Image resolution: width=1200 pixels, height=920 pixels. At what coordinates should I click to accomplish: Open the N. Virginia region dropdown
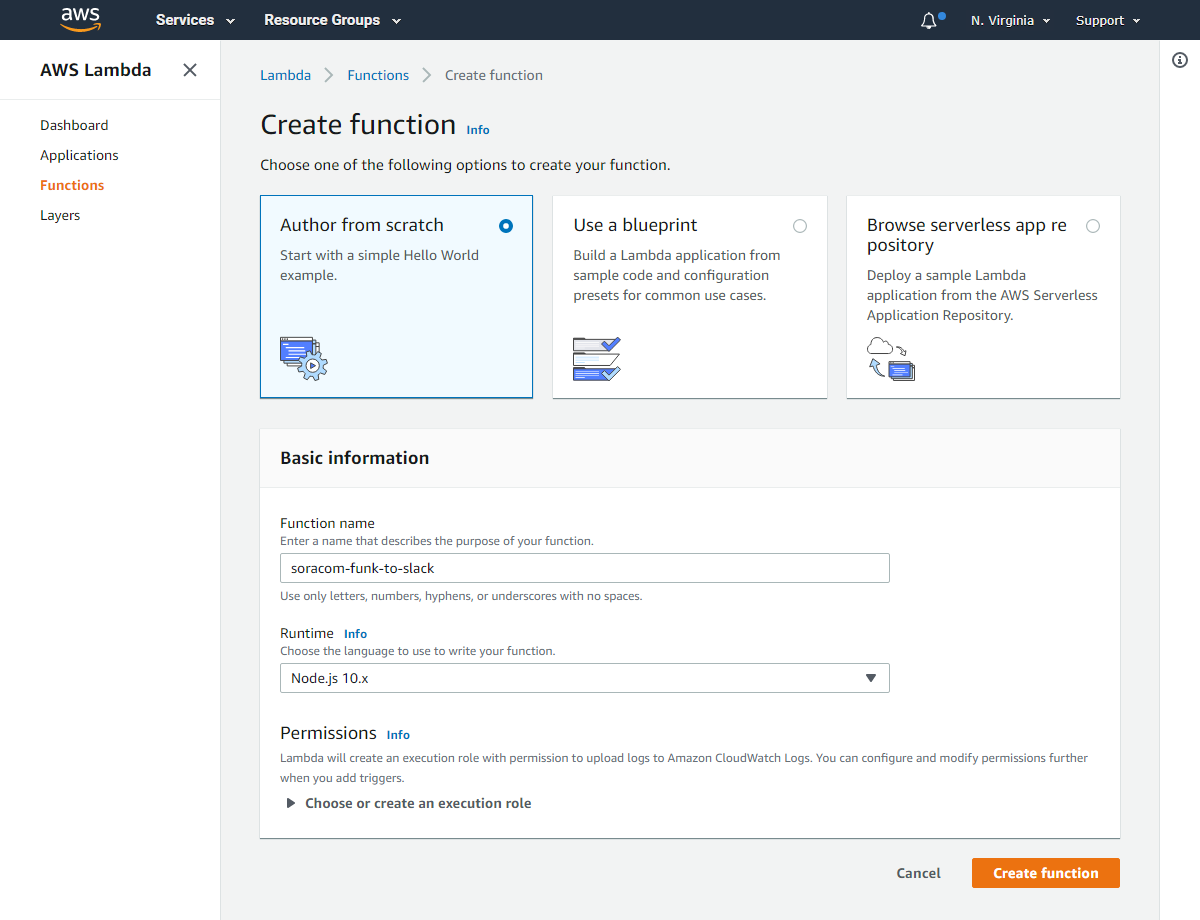(x=1010, y=21)
